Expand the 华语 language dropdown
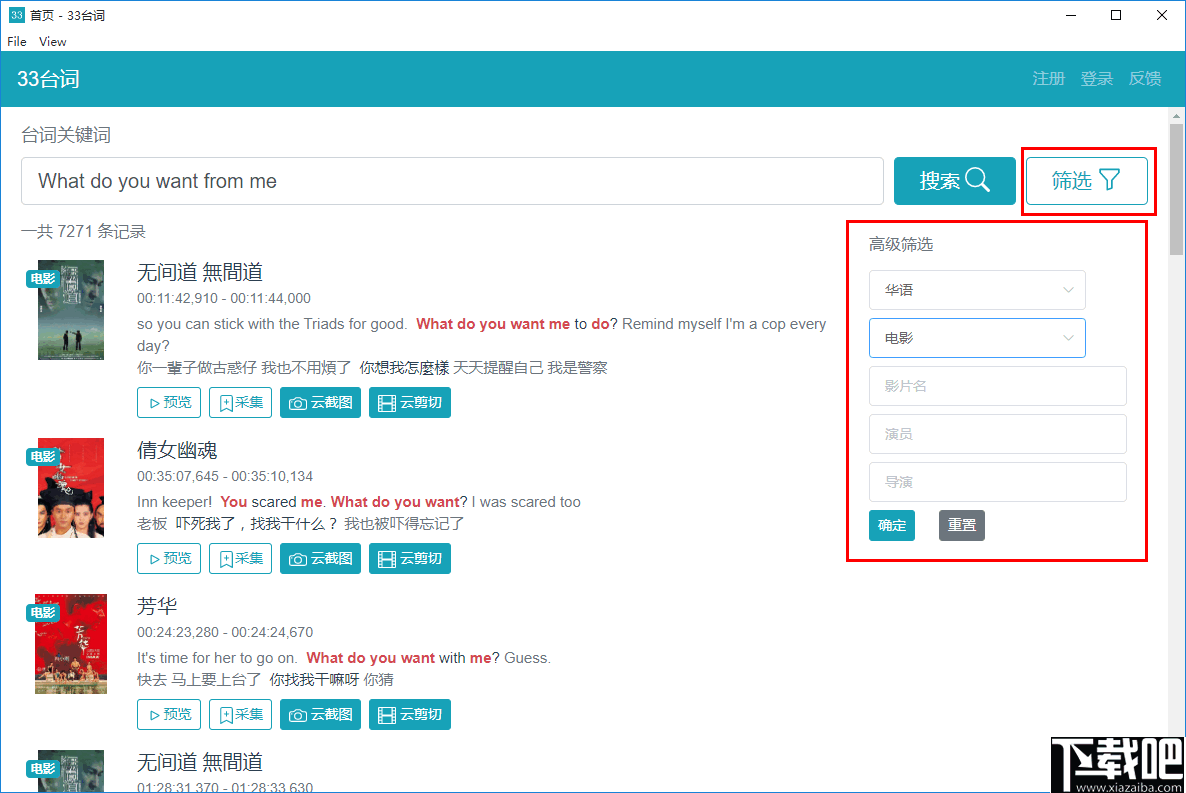1186x793 pixels. pyautogui.click(x=976, y=290)
